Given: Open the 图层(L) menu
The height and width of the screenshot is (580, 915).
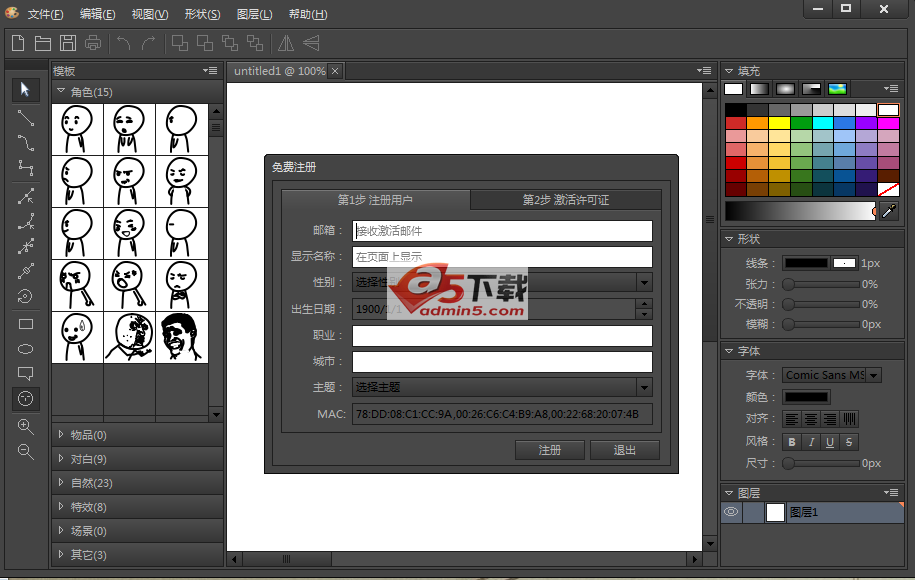Looking at the screenshot, I should pyautogui.click(x=254, y=14).
